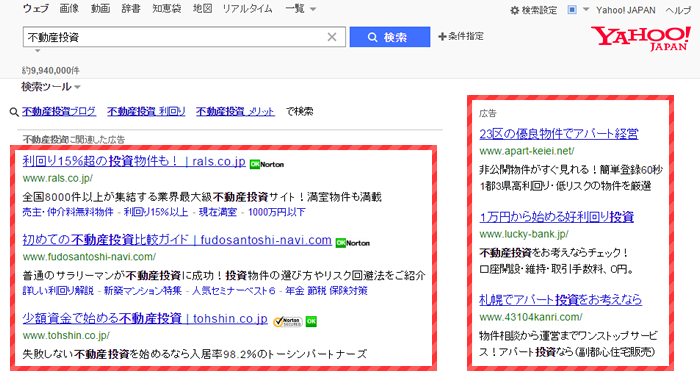Switch to 辞書 dictionary tab

pos(131,8)
